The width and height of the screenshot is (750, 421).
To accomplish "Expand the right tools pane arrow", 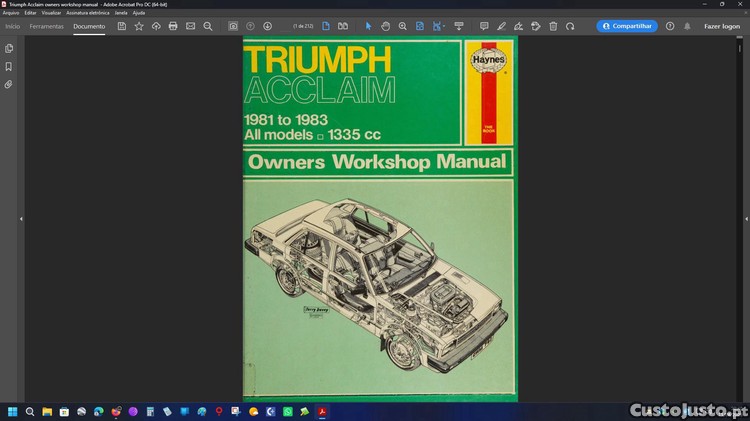I will coord(747,219).
